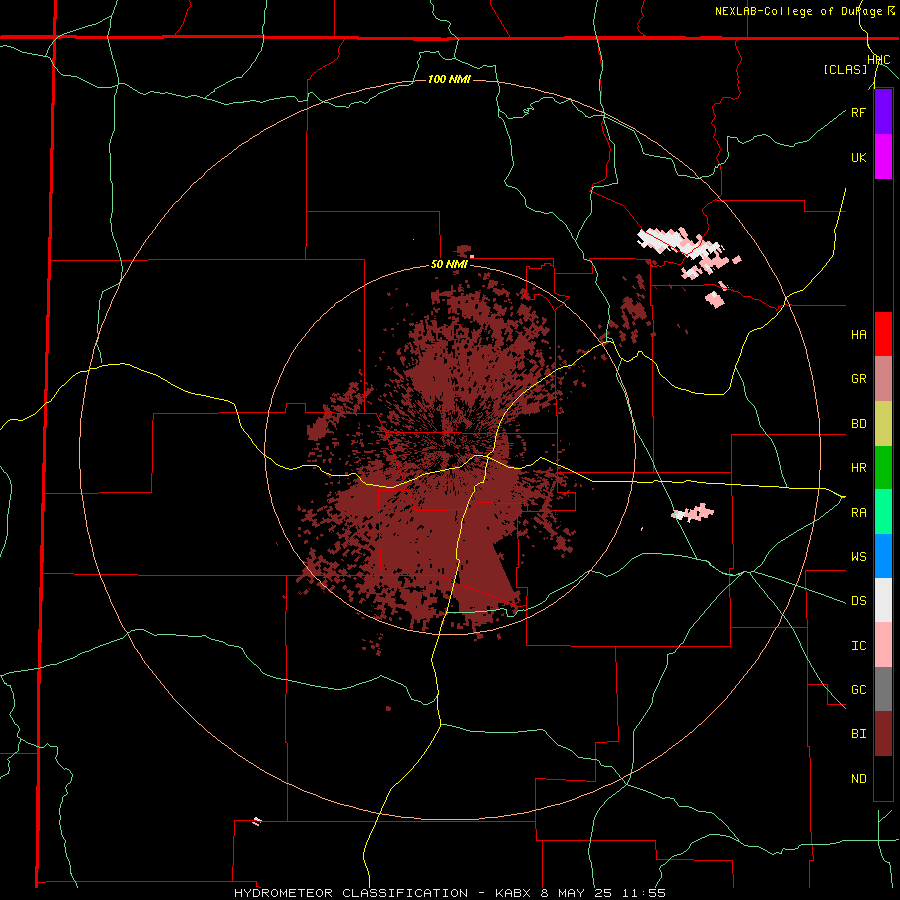Click the BI legend label
The height and width of the screenshot is (900, 900).
[x=858, y=734]
